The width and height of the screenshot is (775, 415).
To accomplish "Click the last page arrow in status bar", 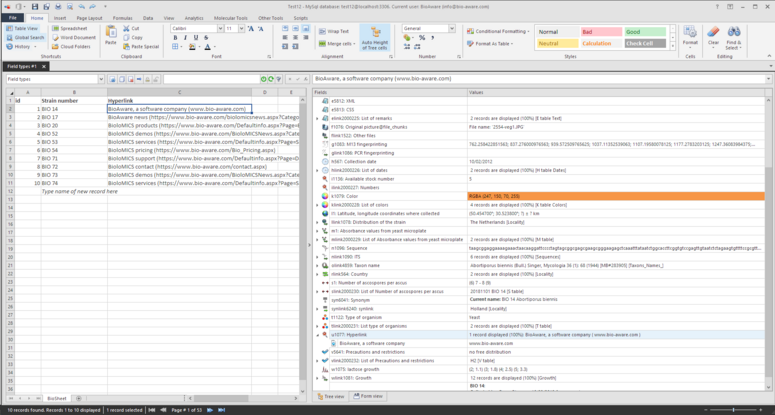I will (221, 410).
